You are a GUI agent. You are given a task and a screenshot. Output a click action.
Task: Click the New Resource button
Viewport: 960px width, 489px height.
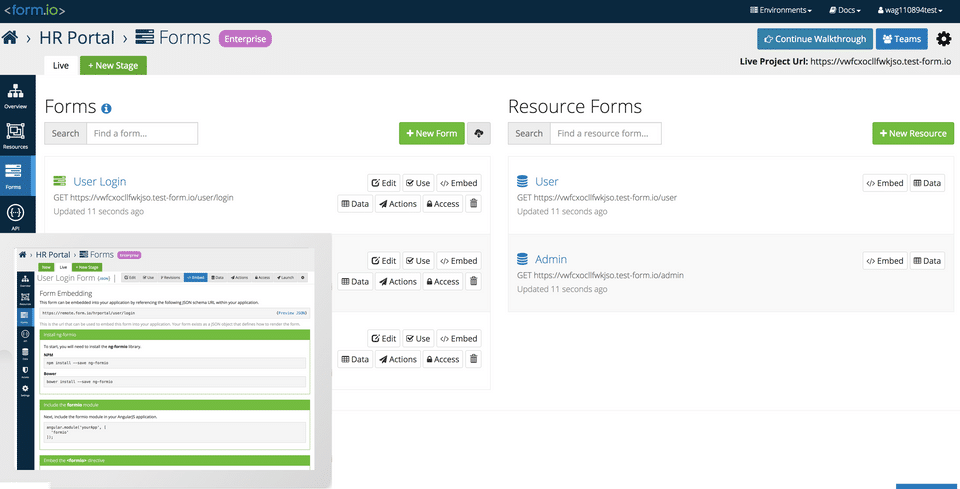pos(912,133)
